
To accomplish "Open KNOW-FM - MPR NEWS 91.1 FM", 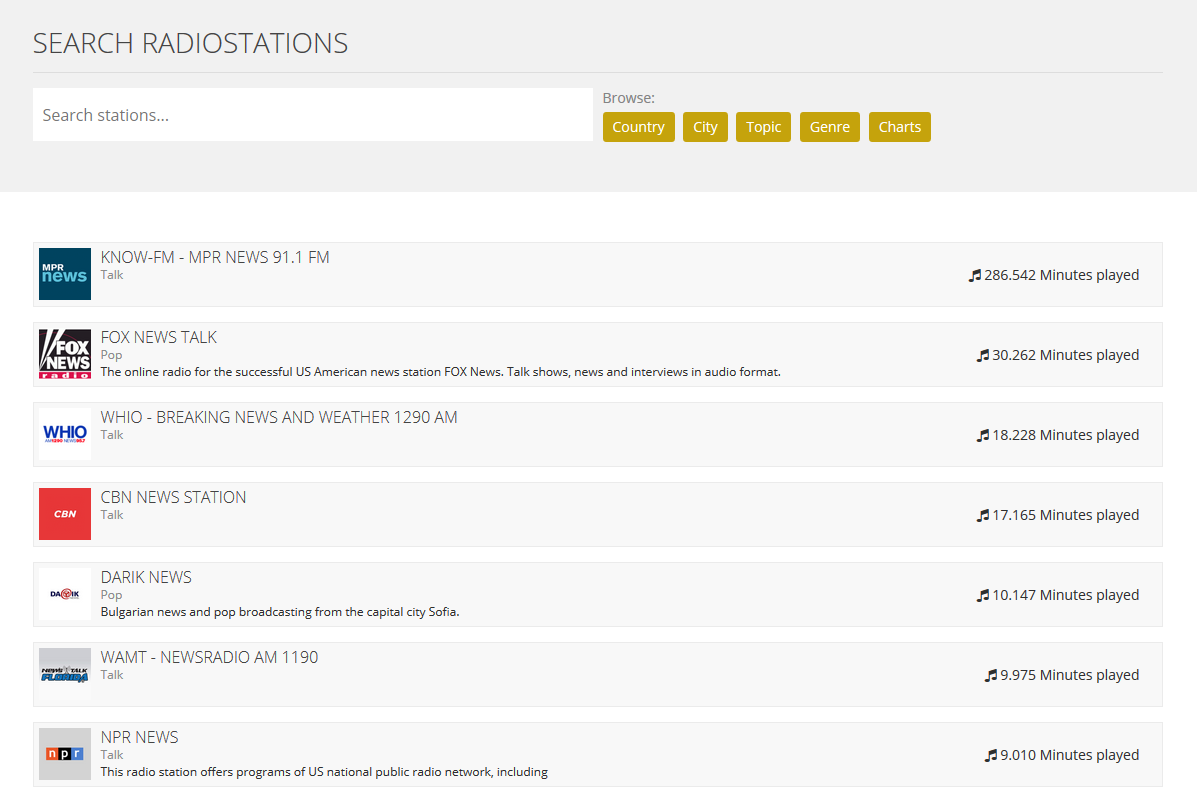I will coord(215,257).
